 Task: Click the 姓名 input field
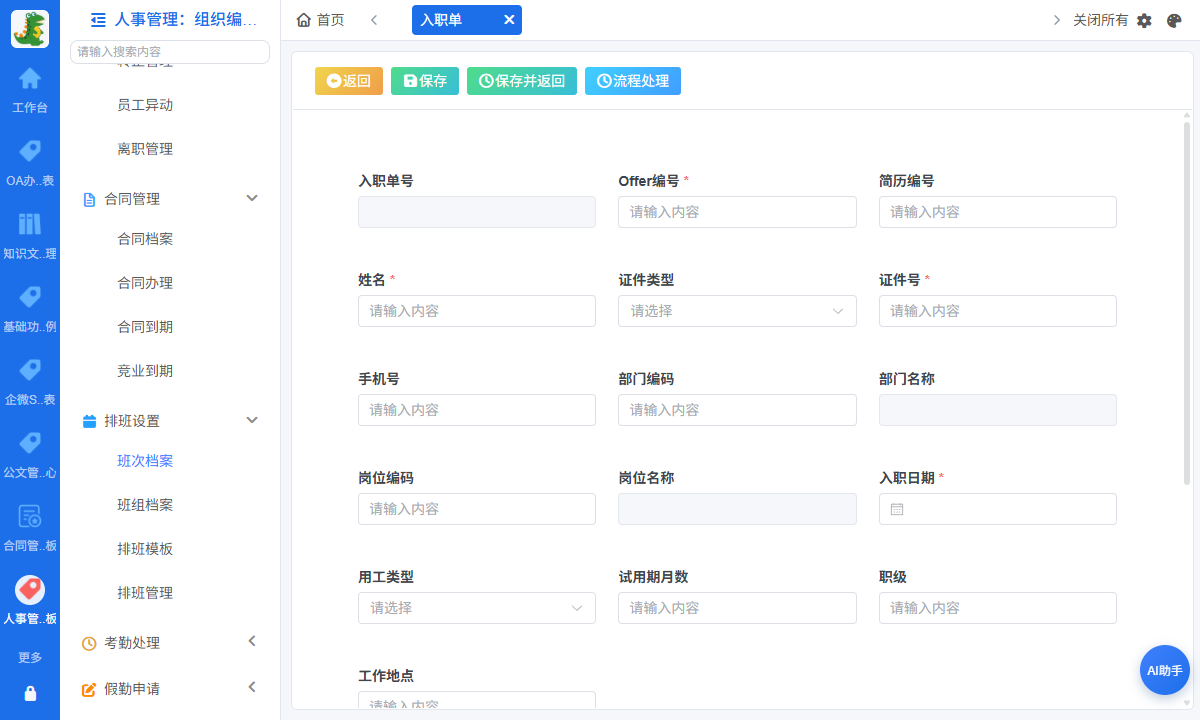pos(477,311)
